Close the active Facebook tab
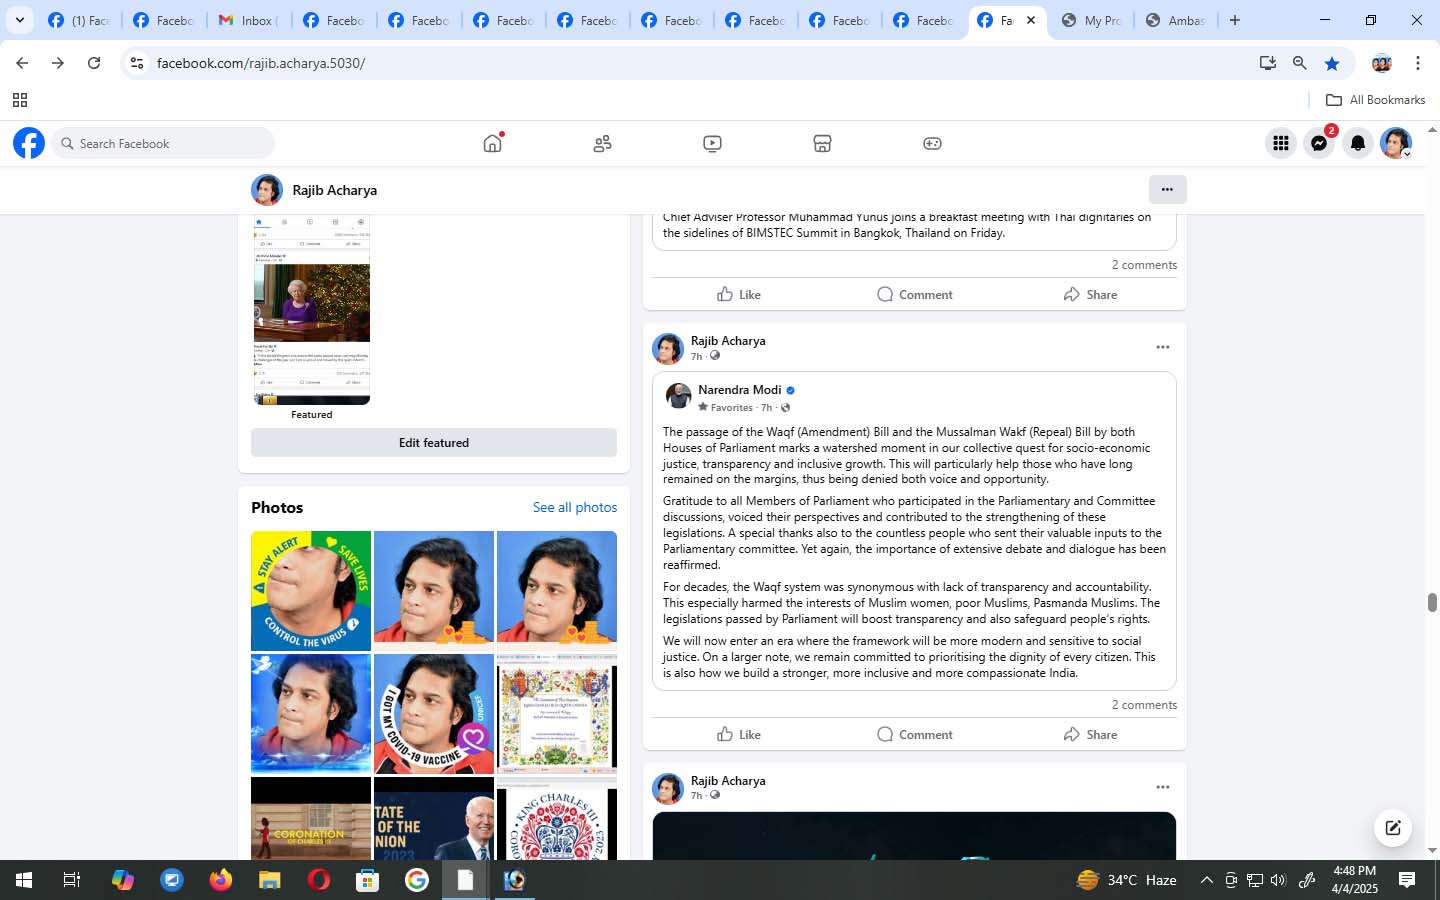Viewport: 1440px width, 900px height. coord(1031,20)
